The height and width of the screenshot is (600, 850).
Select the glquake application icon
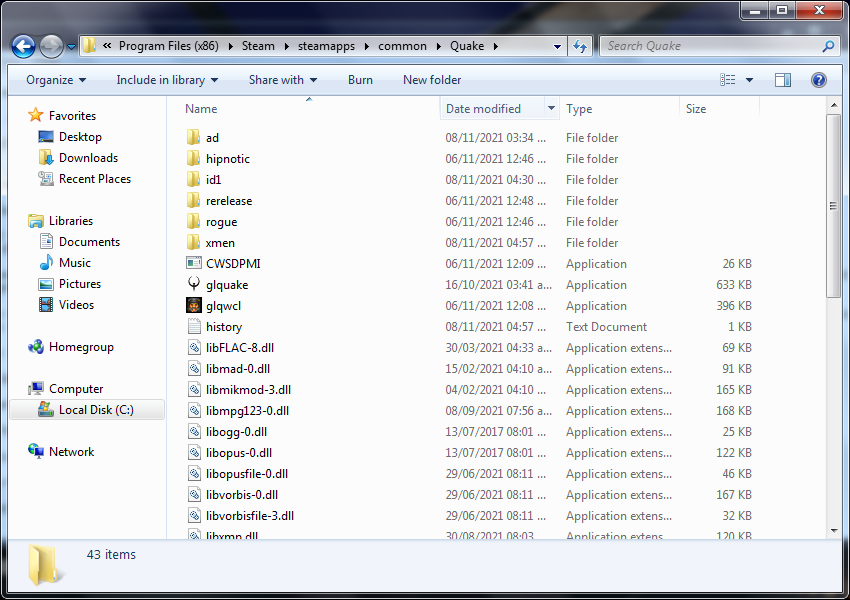[x=194, y=285]
